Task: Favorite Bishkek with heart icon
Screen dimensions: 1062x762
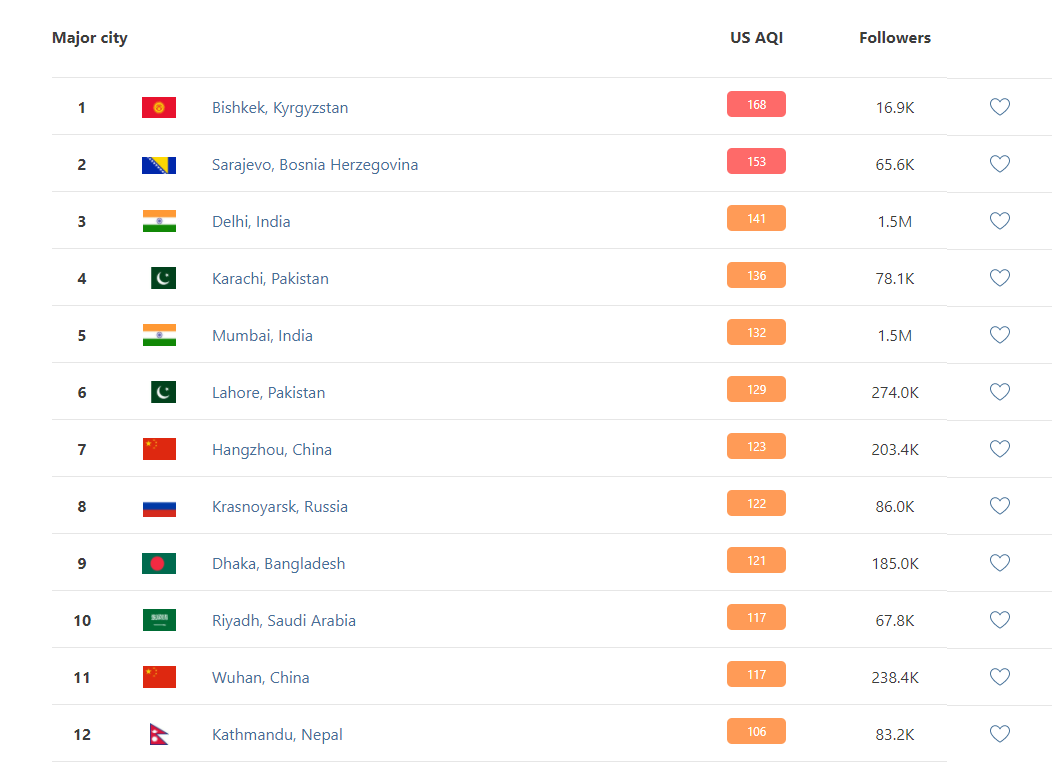Action: coord(999,107)
